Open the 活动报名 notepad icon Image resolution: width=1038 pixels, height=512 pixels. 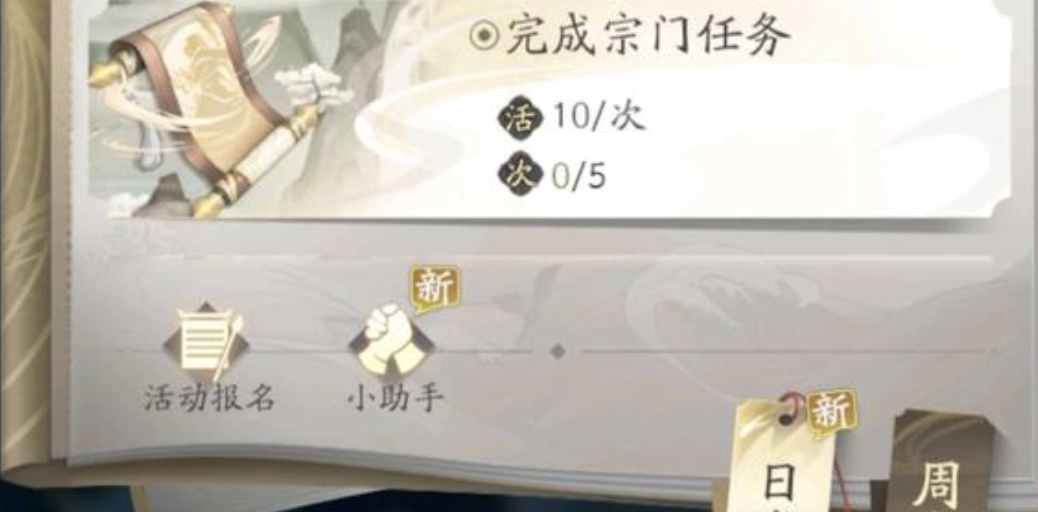(206, 341)
